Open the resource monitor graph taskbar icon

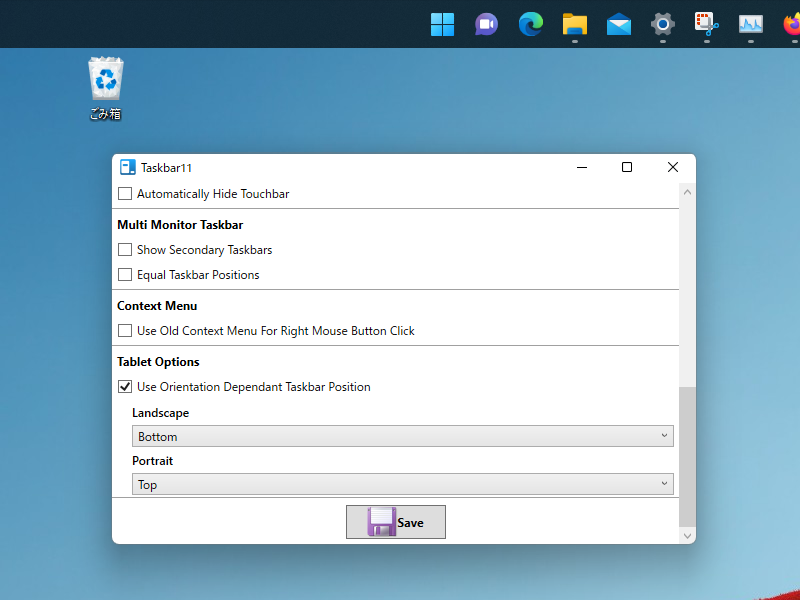click(751, 24)
